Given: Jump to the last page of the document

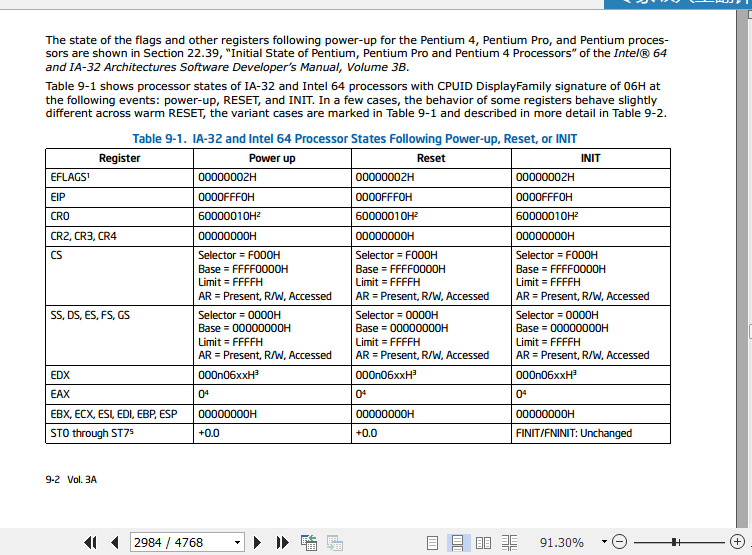Looking at the screenshot, I should pyautogui.click(x=282, y=543).
